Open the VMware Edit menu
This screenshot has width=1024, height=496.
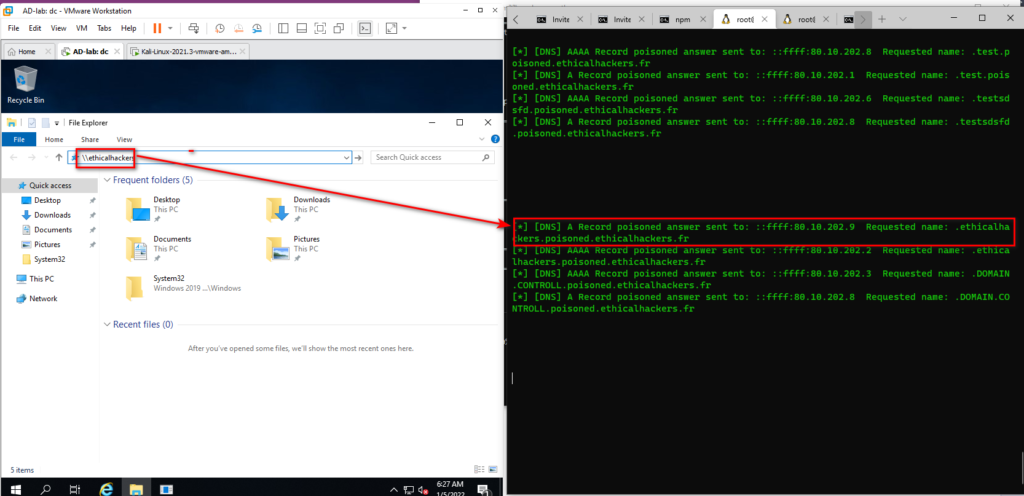pos(35,28)
